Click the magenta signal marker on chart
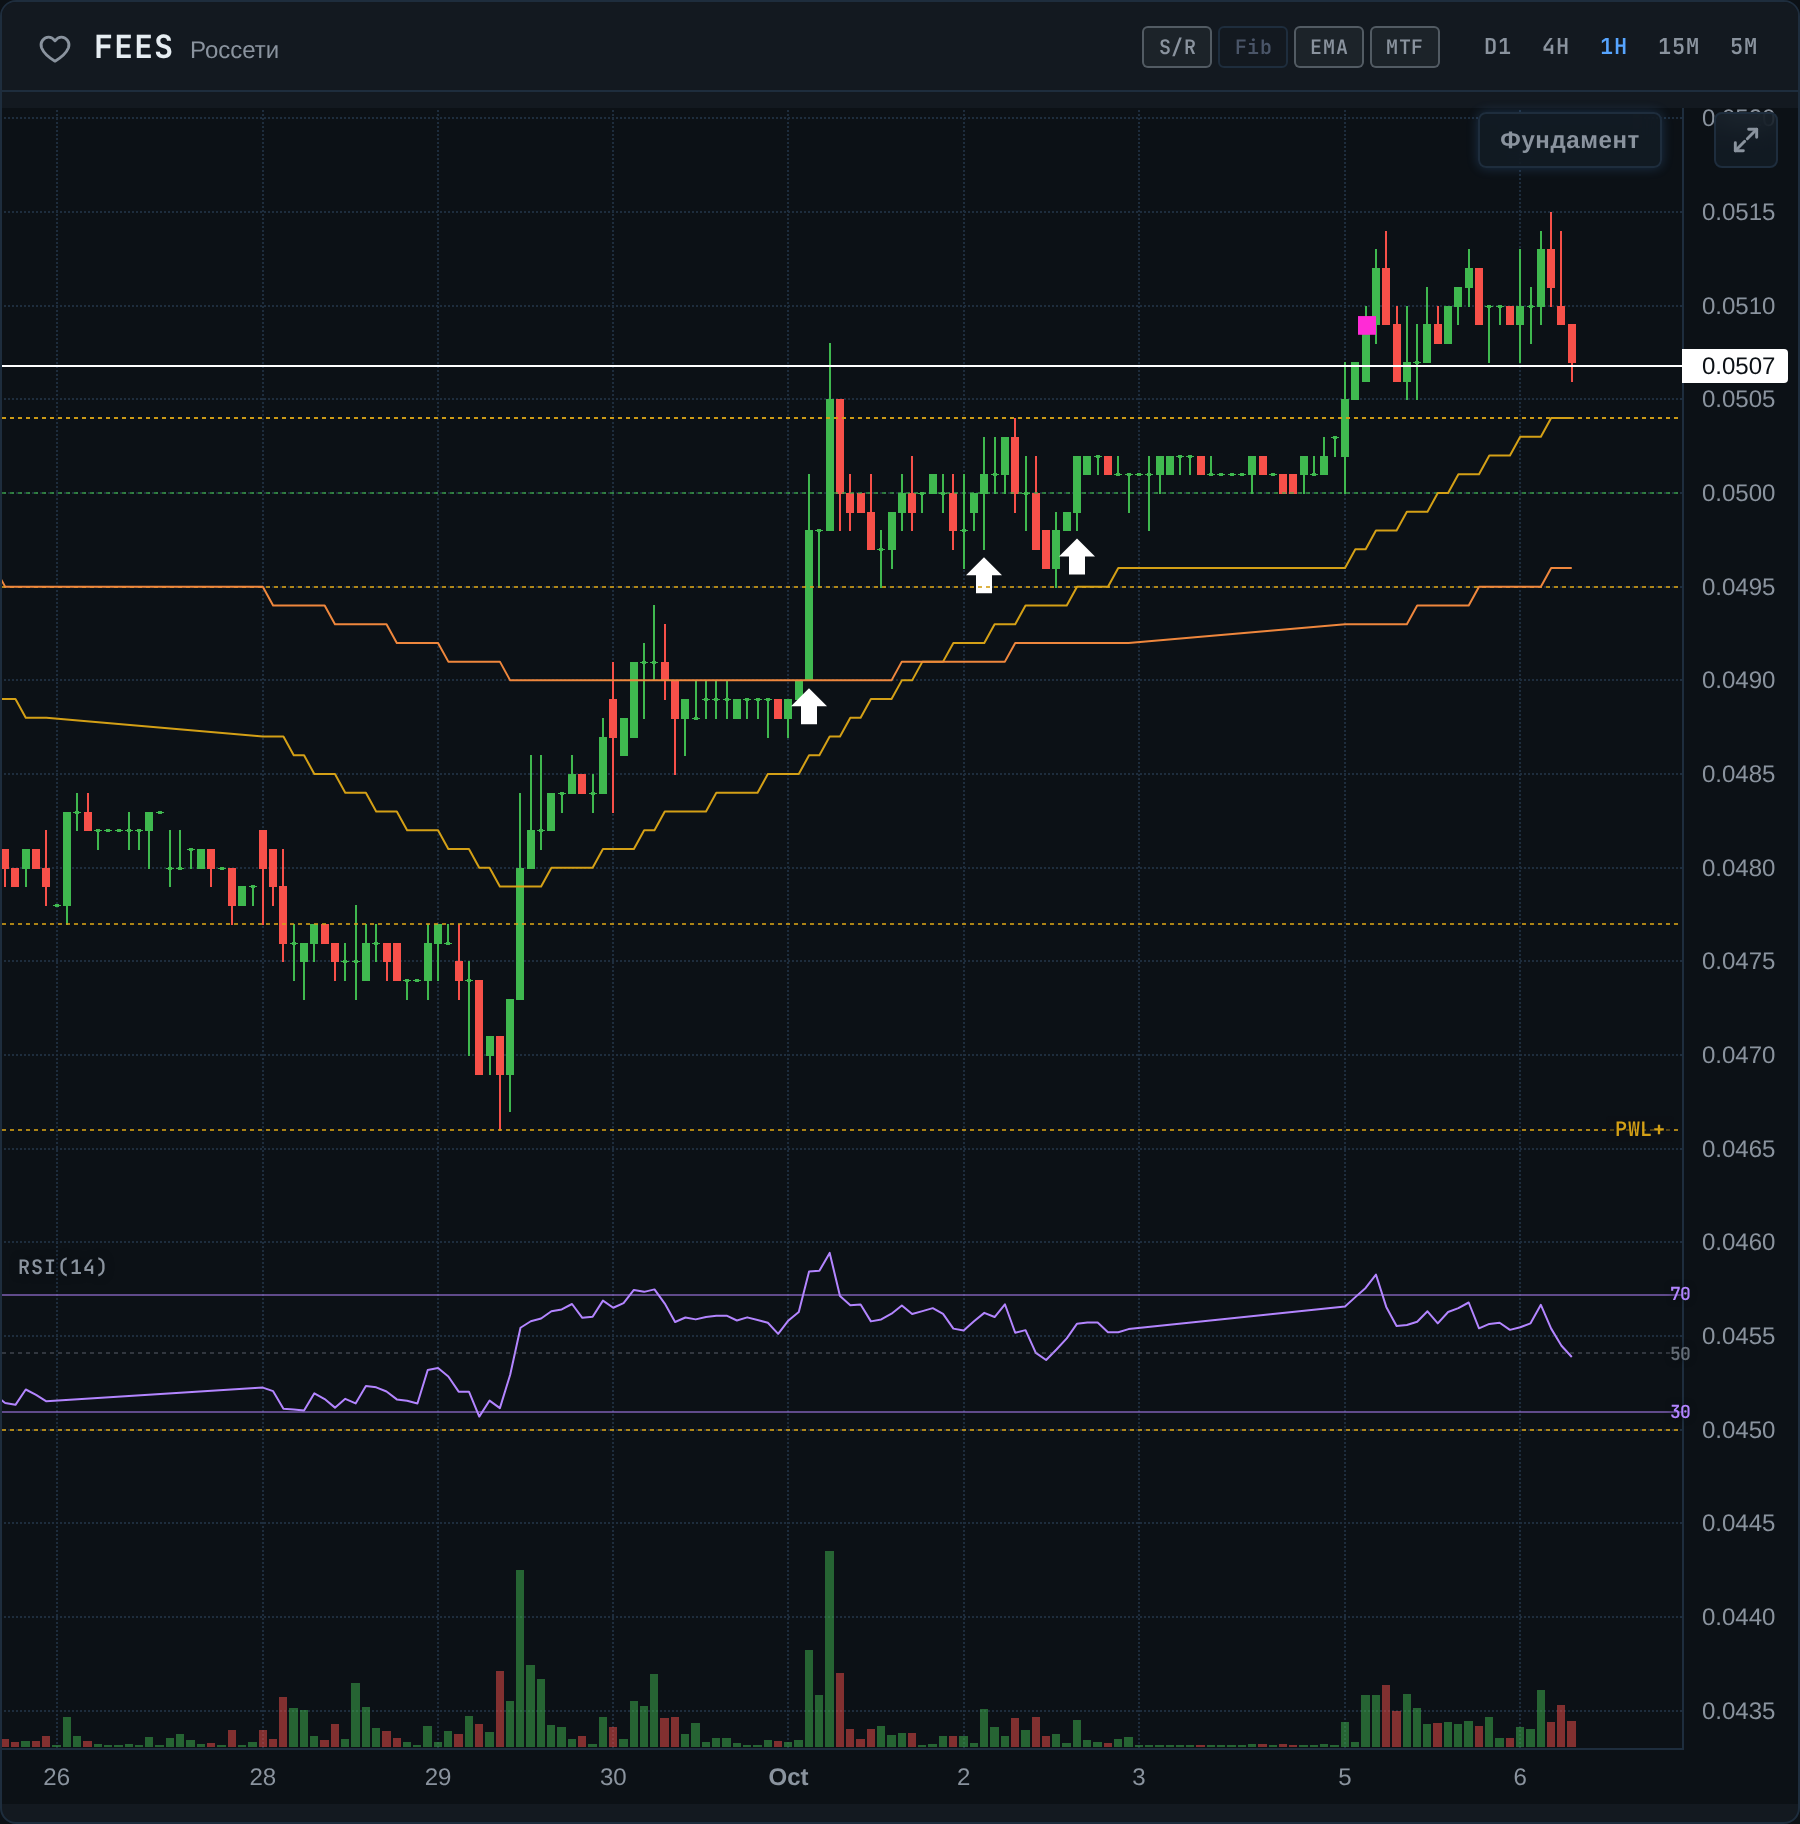 [1366, 325]
